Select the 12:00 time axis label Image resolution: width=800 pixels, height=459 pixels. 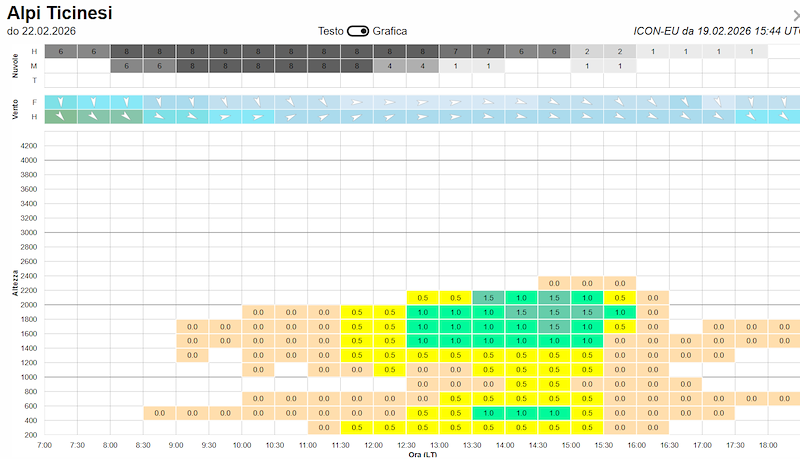[373, 444]
